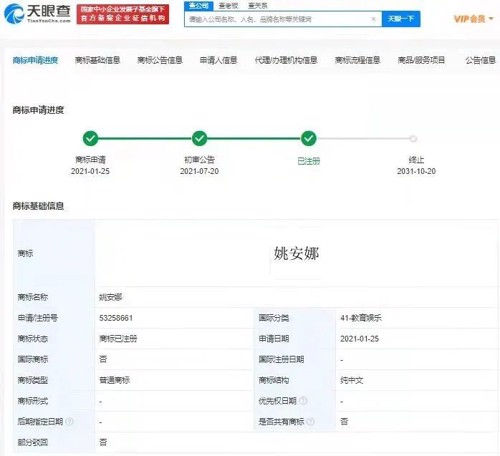Switch to the 商标公告信息 tab

click(x=160, y=60)
